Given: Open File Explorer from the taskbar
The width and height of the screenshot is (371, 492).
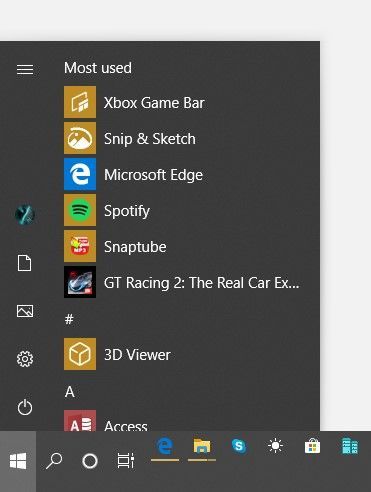Looking at the screenshot, I should 202,447.
